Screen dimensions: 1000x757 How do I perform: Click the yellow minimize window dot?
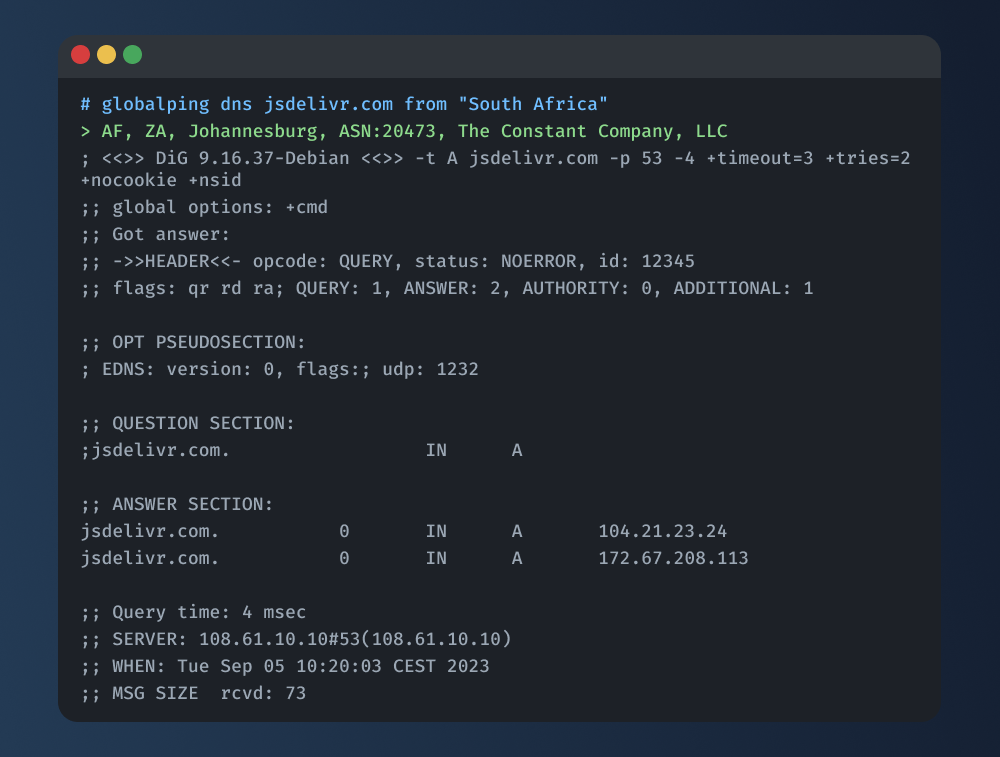click(107, 55)
